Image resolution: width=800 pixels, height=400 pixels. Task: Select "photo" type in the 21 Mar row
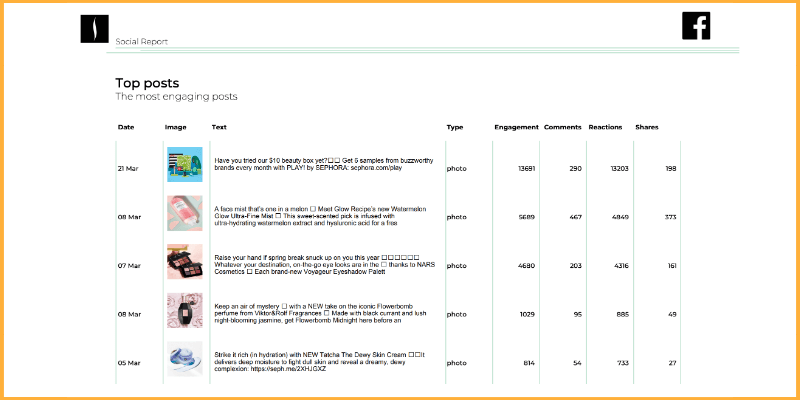[457, 169]
